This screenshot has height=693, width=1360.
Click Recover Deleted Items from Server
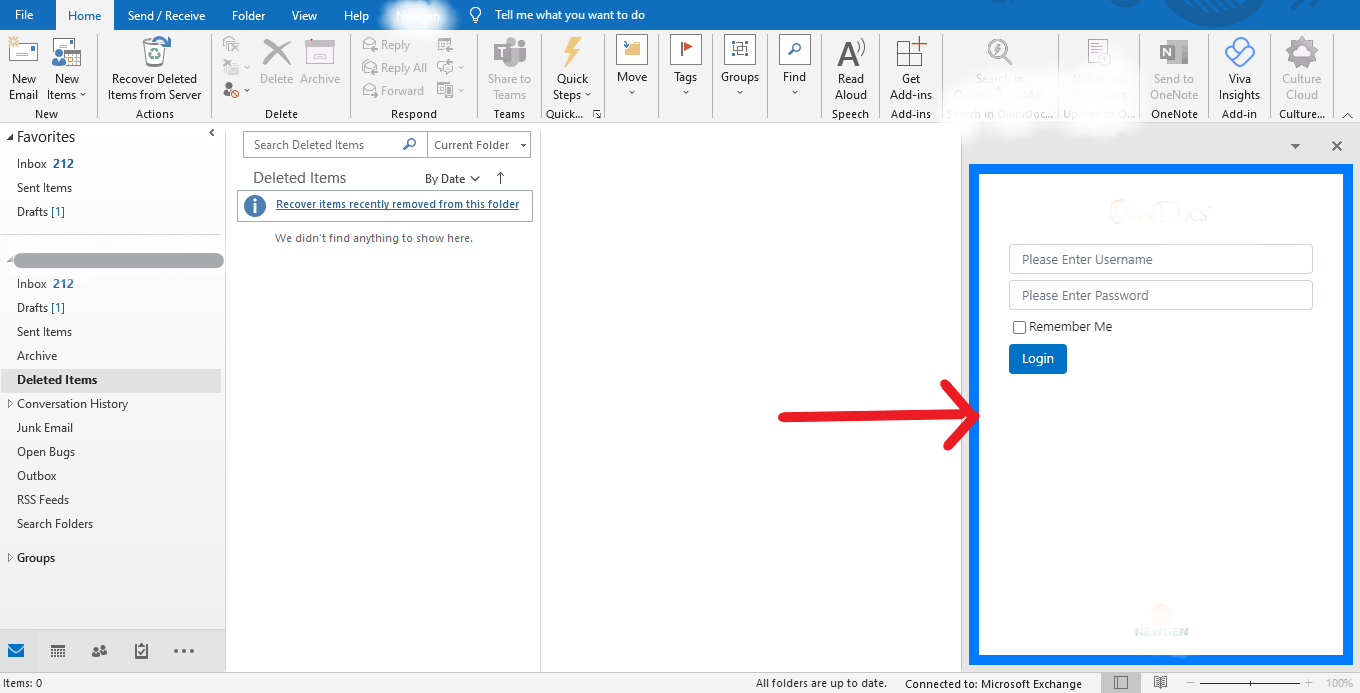point(155,68)
